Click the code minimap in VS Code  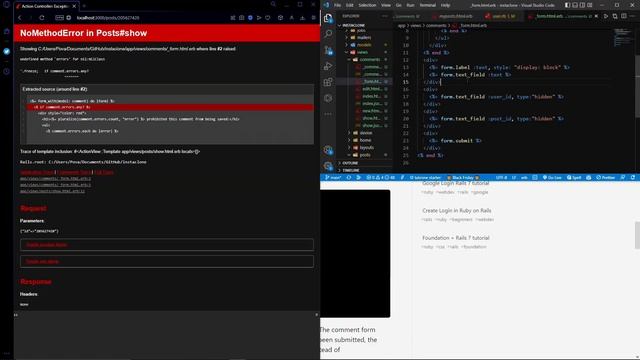pyautogui.click(x=623, y=37)
